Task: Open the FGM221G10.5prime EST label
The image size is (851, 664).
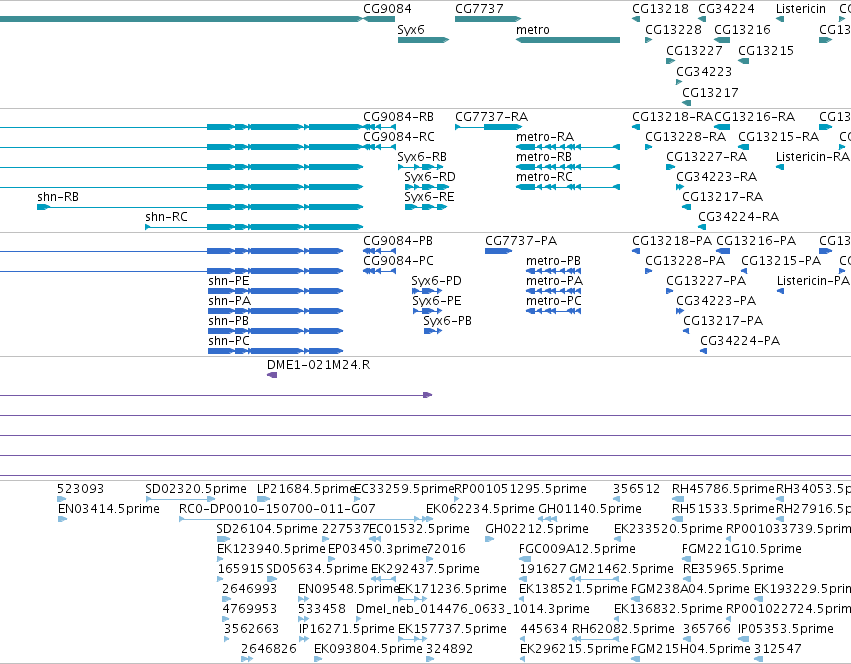Action: pyautogui.click(x=741, y=549)
